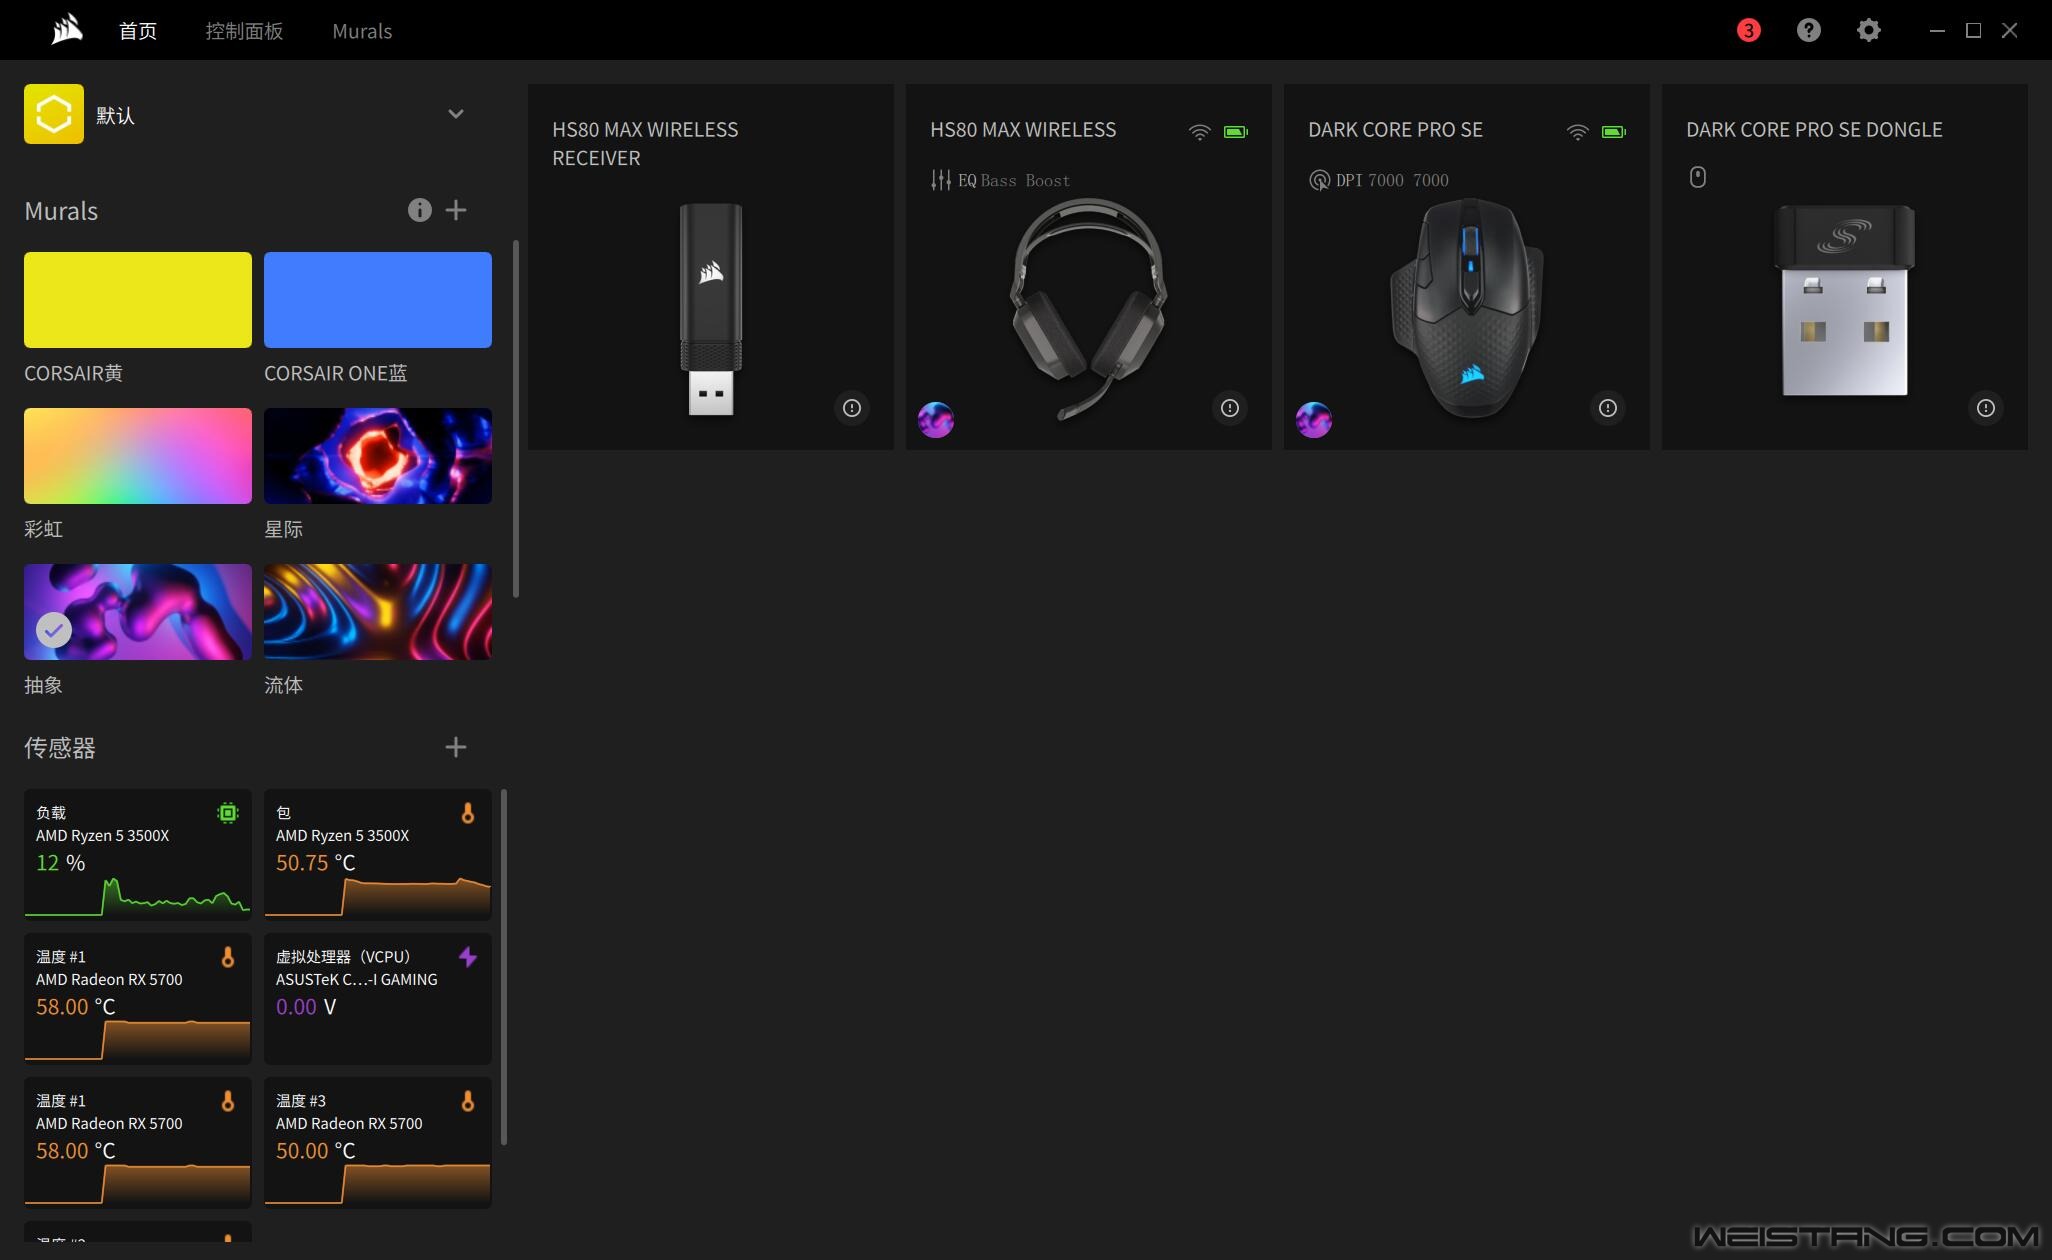Click HS80 MAX Wireless battery icon

tap(1236, 131)
